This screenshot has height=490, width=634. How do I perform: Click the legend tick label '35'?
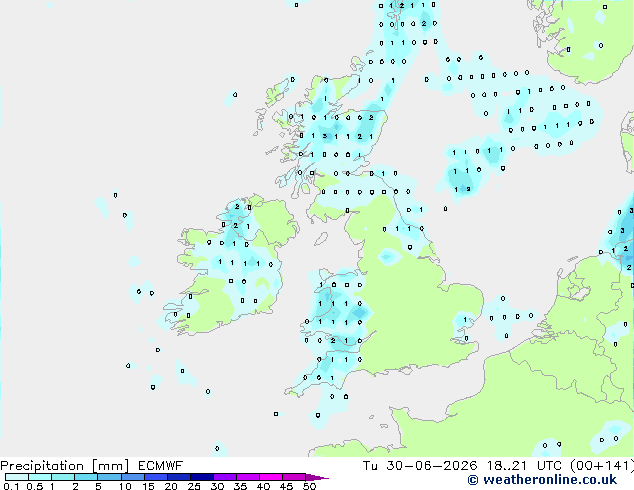tap(240, 486)
